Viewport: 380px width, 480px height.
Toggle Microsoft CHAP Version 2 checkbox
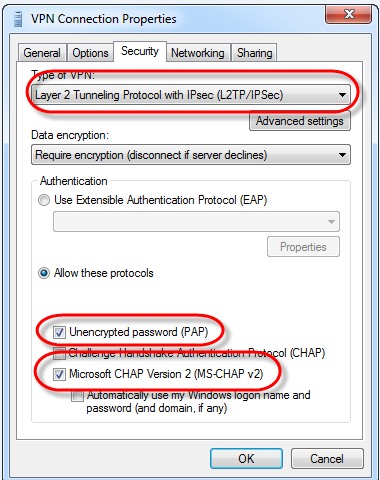click(x=59, y=374)
